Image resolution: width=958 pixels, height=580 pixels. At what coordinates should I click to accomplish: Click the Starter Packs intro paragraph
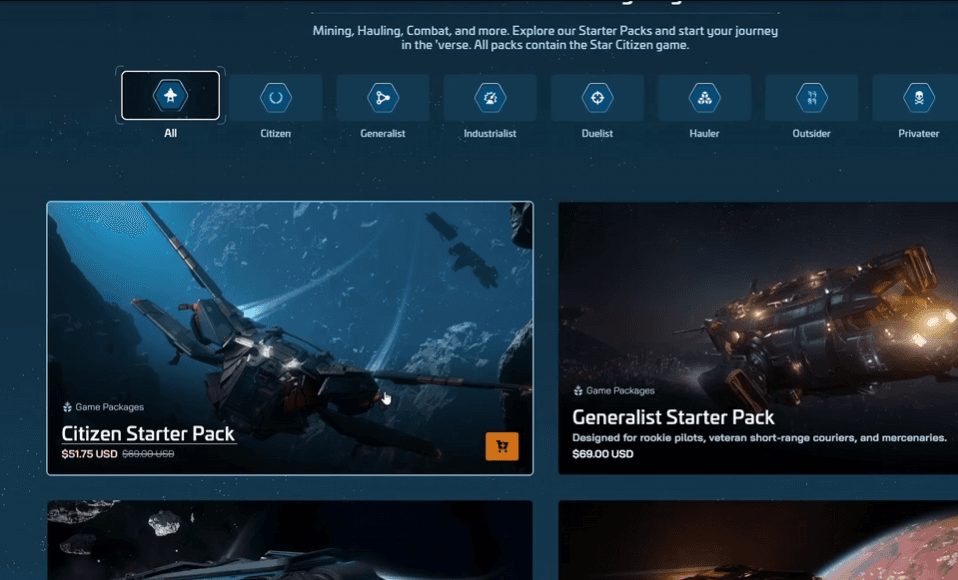tap(545, 38)
